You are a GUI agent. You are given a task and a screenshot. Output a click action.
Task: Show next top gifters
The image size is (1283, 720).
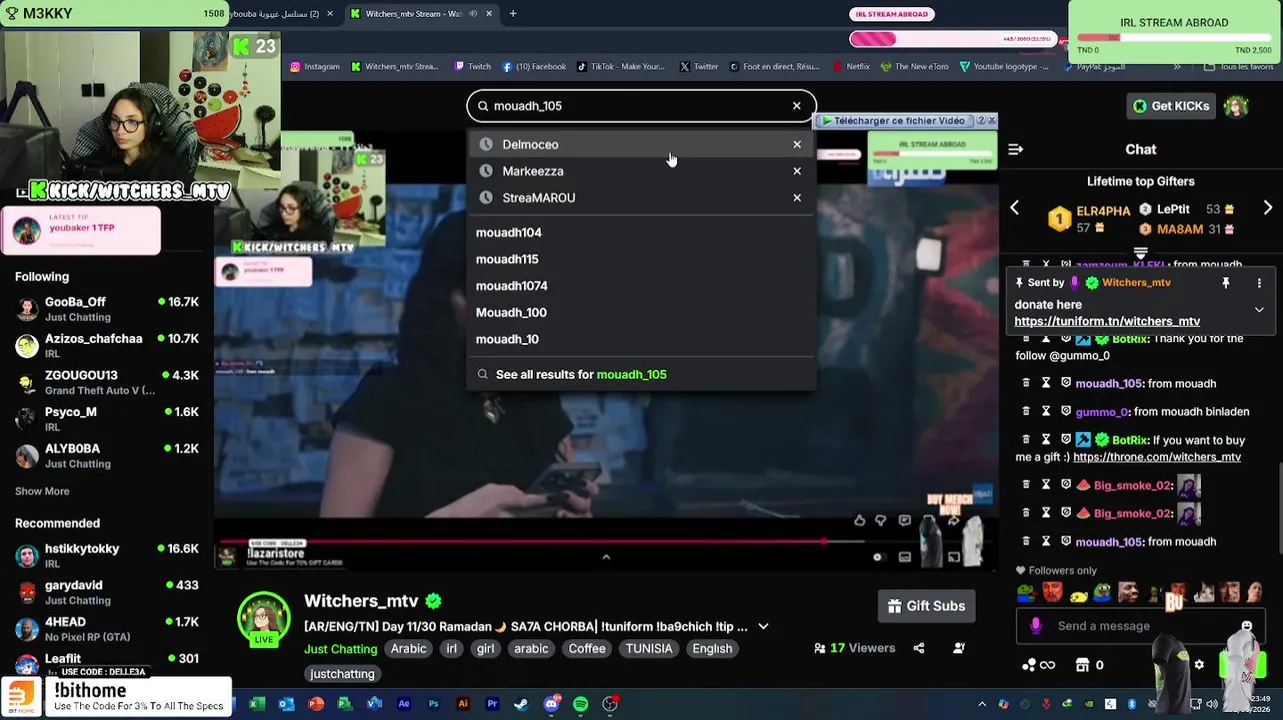(1267, 208)
